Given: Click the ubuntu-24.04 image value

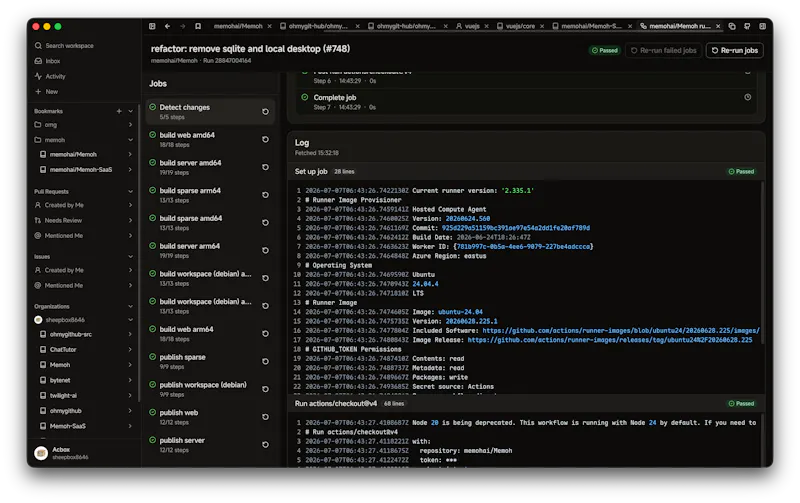Looking at the screenshot, I should [x=460, y=312].
